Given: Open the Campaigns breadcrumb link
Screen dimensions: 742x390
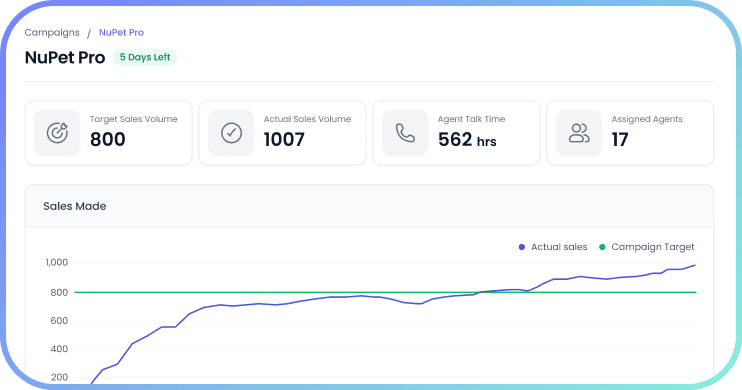Looking at the screenshot, I should (52, 33).
